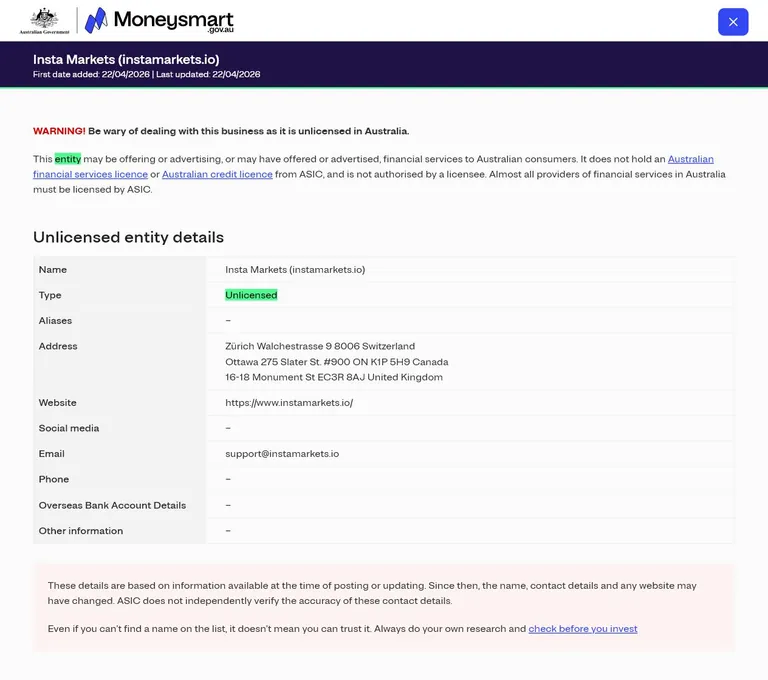Click the 'Unlicensed entity details' heading
Screen dimensions: 768x680
[128, 237]
